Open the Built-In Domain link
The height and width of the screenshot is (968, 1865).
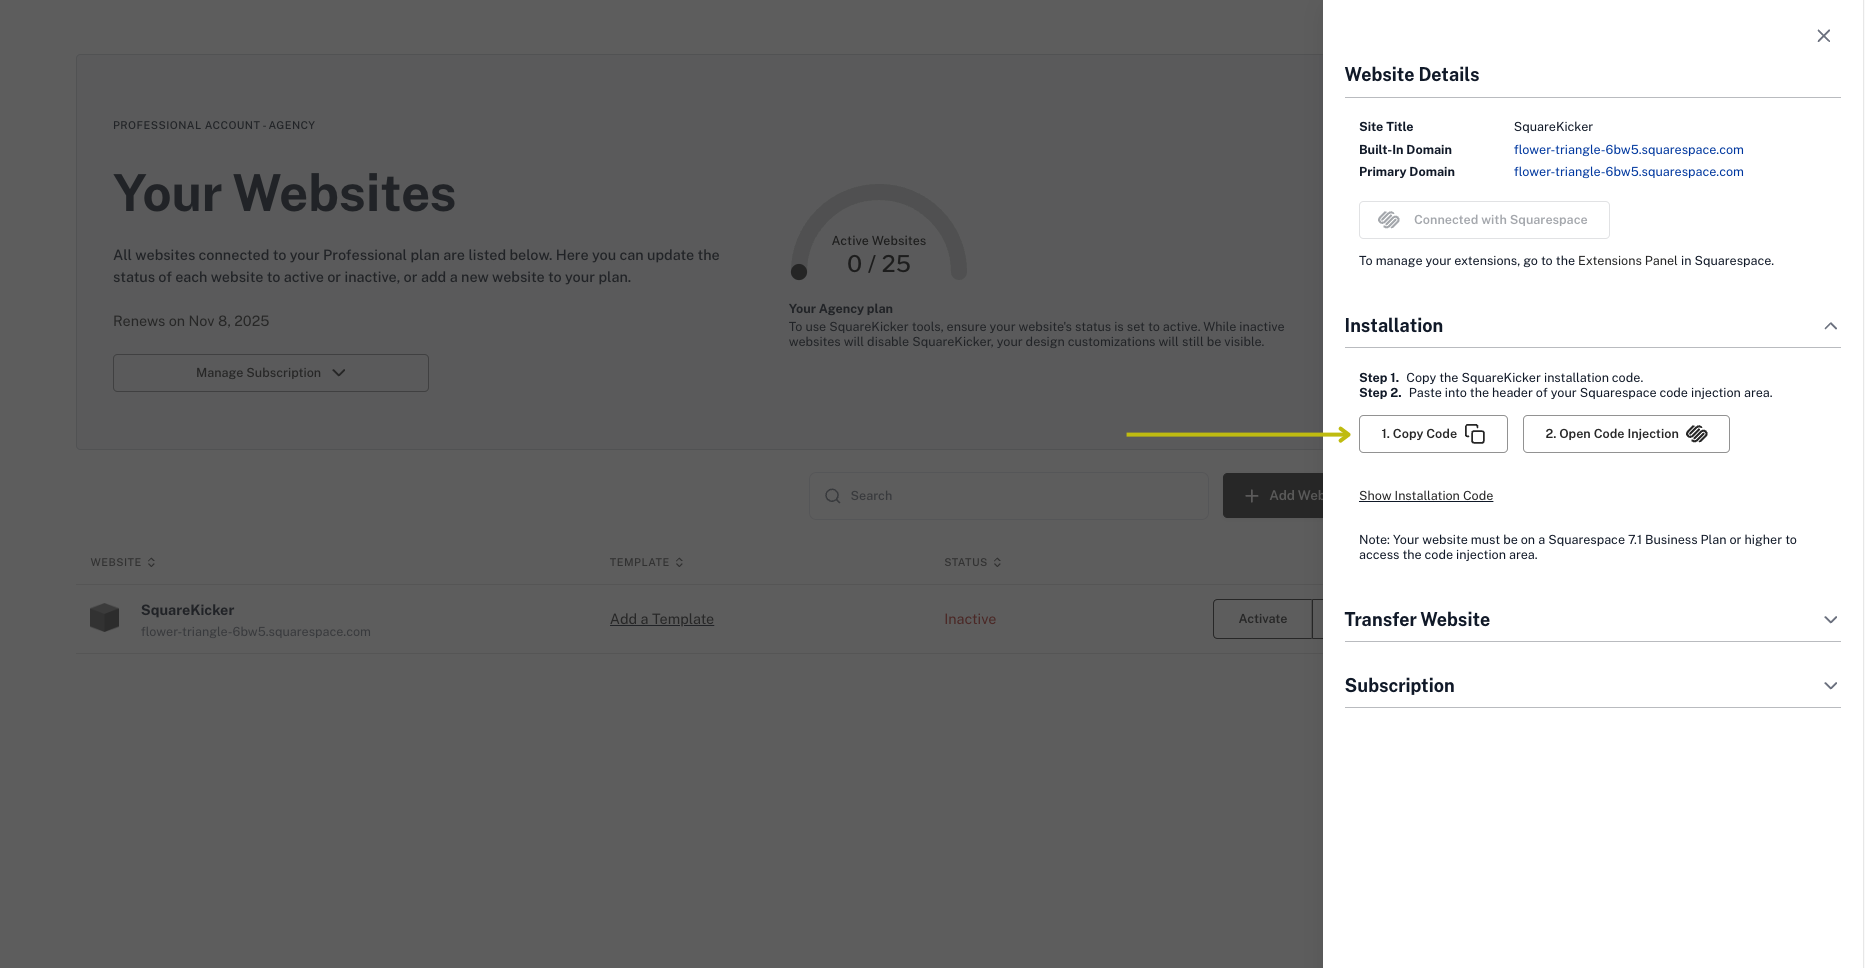click(1628, 150)
